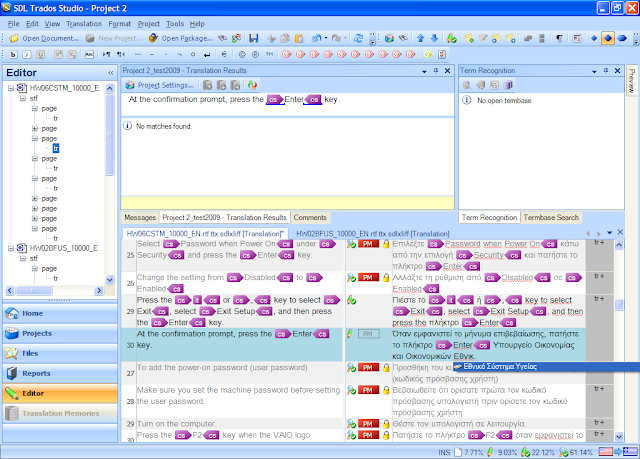Switch to the Termbase Search tab
Viewport: 640px width, 459px height.
(551, 217)
